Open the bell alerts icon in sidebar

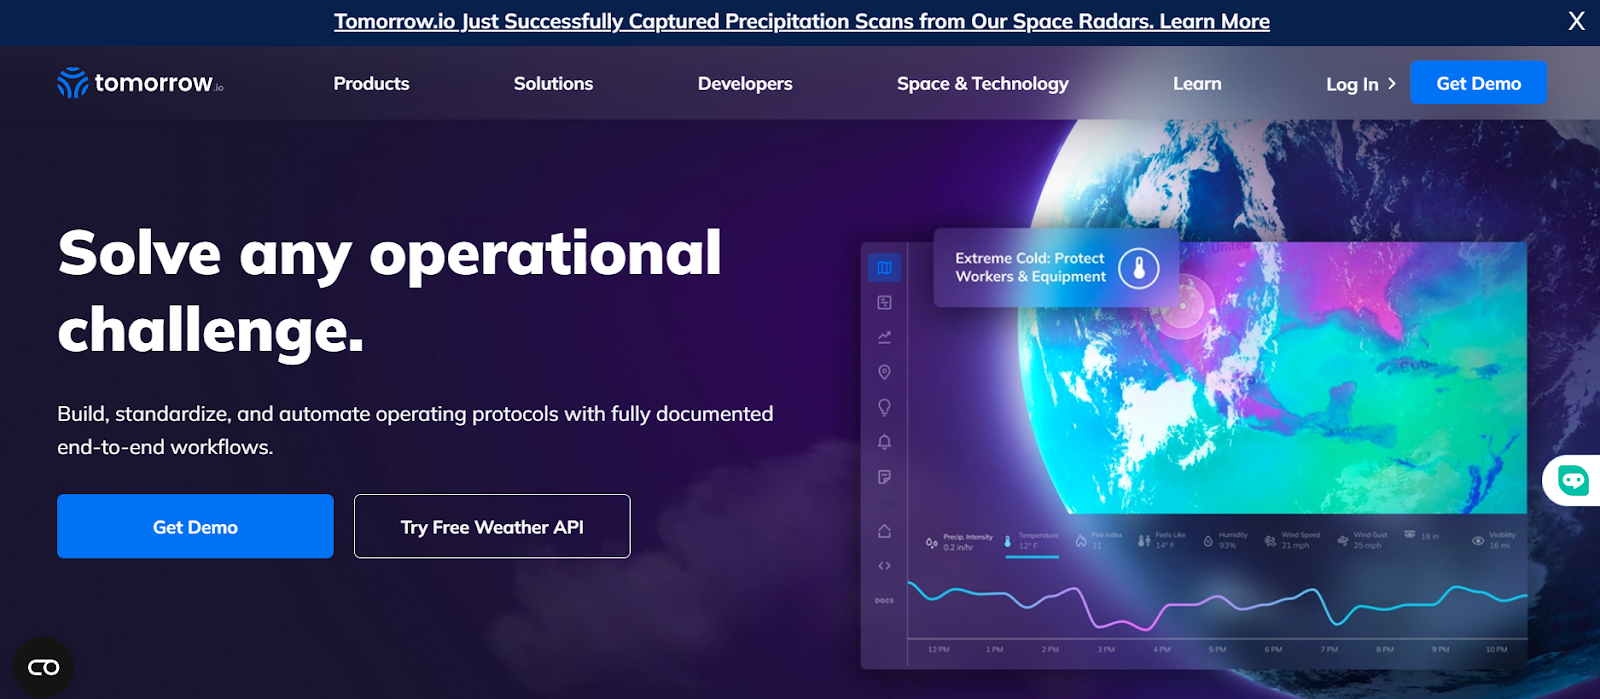tap(884, 442)
